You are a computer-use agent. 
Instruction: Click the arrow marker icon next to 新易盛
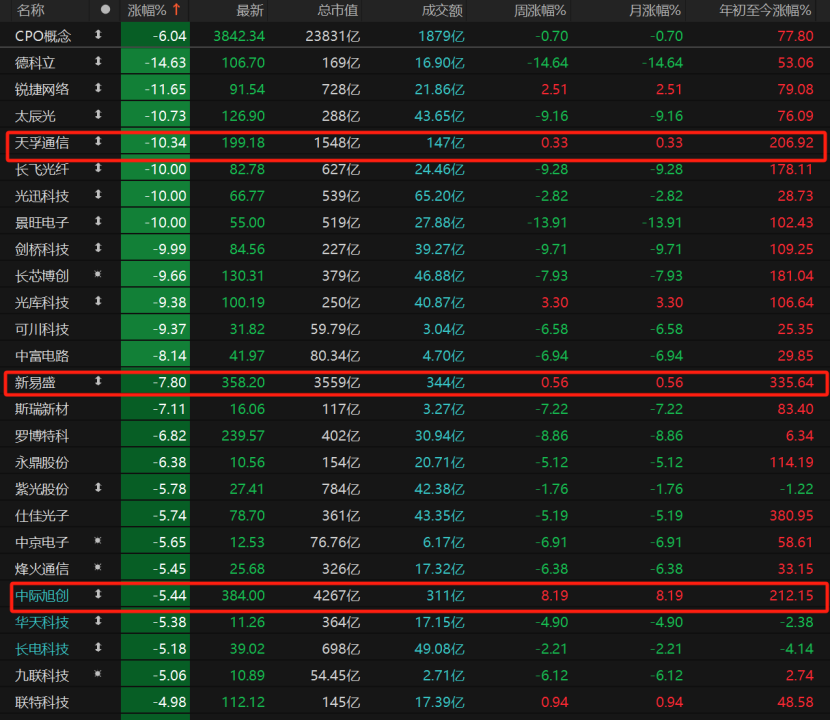(x=98, y=381)
